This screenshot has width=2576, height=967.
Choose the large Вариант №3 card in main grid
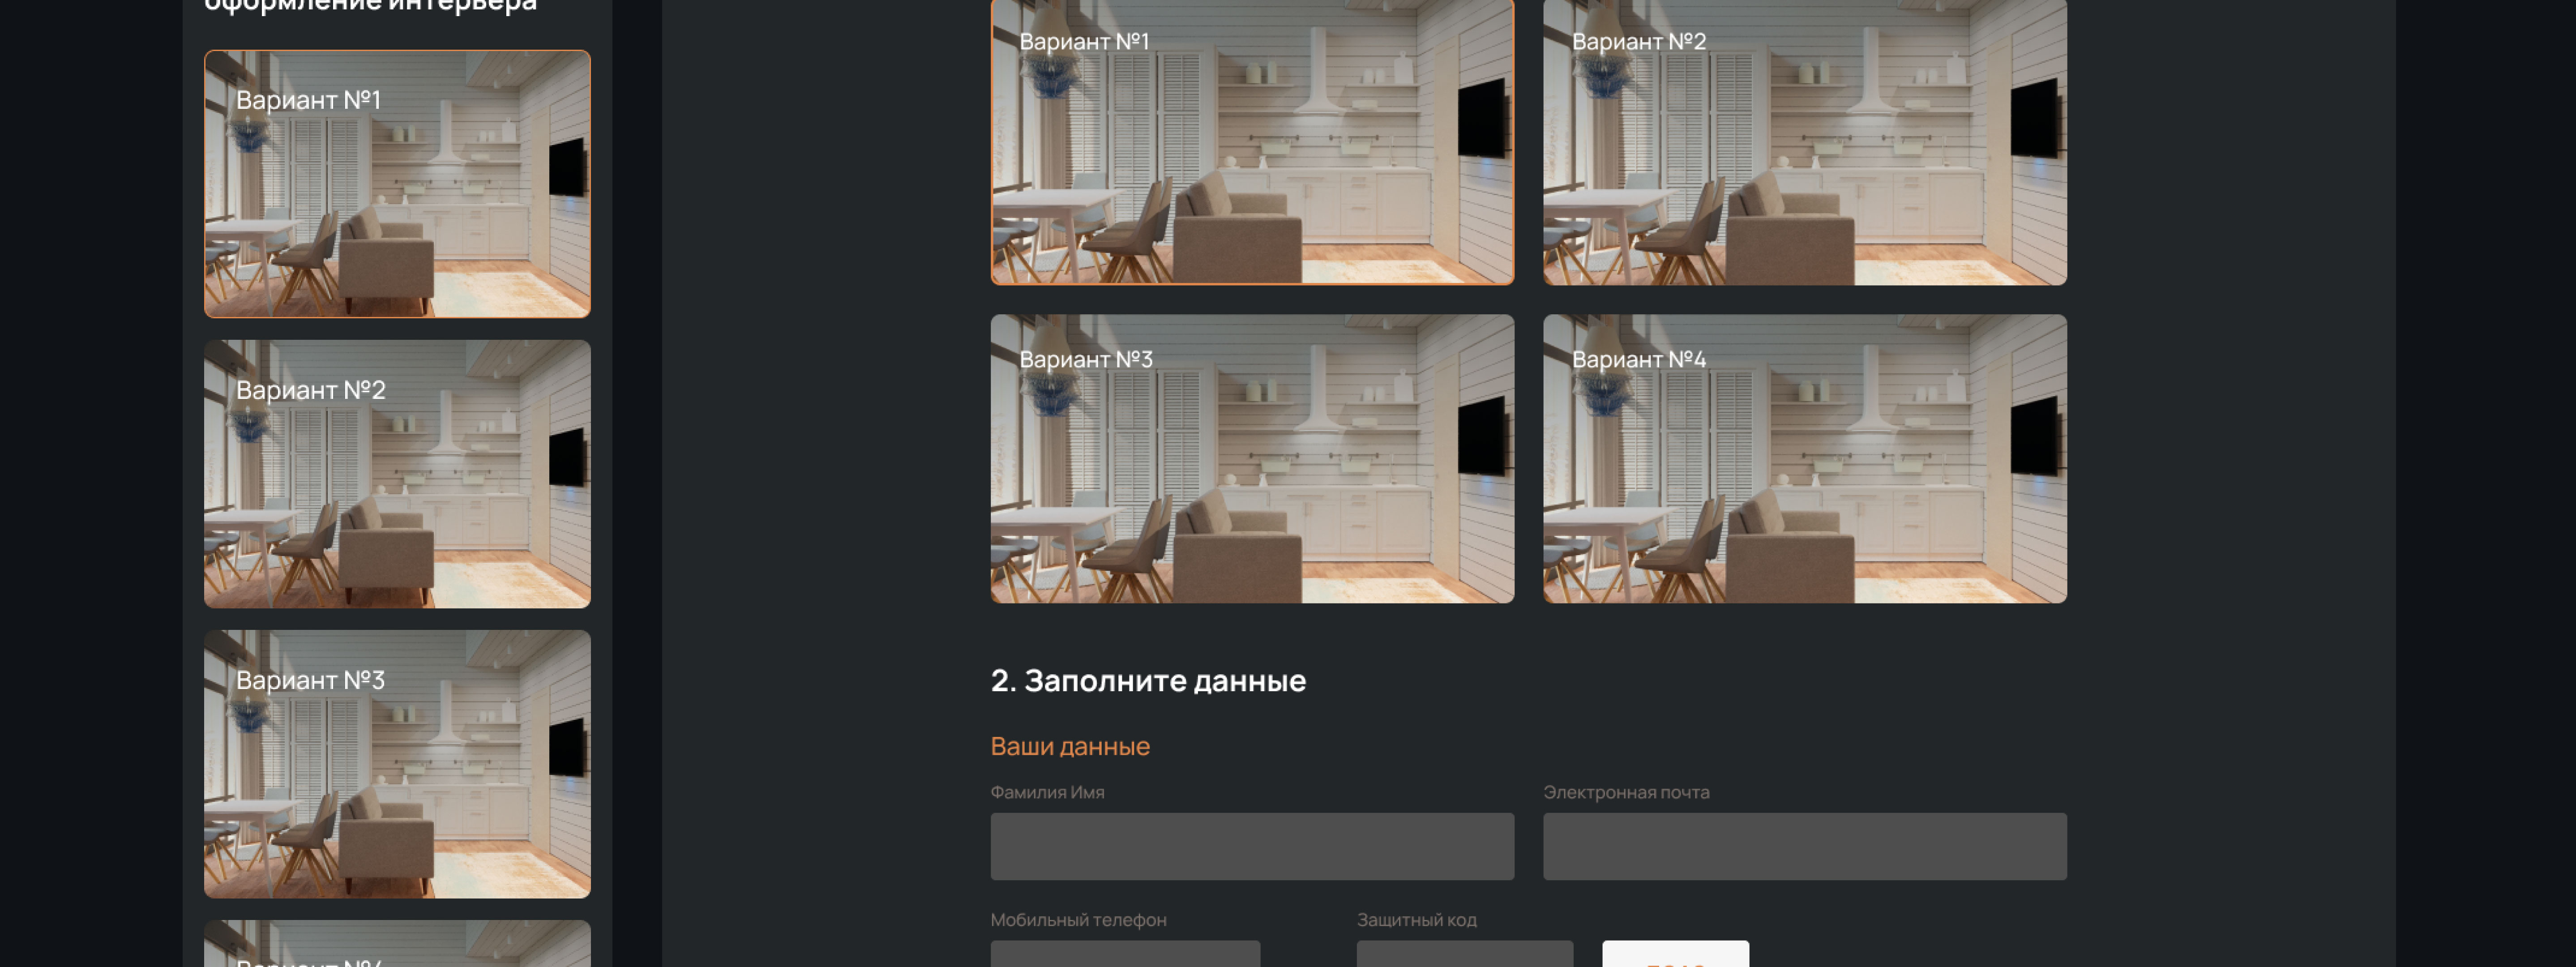(1252, 459)
